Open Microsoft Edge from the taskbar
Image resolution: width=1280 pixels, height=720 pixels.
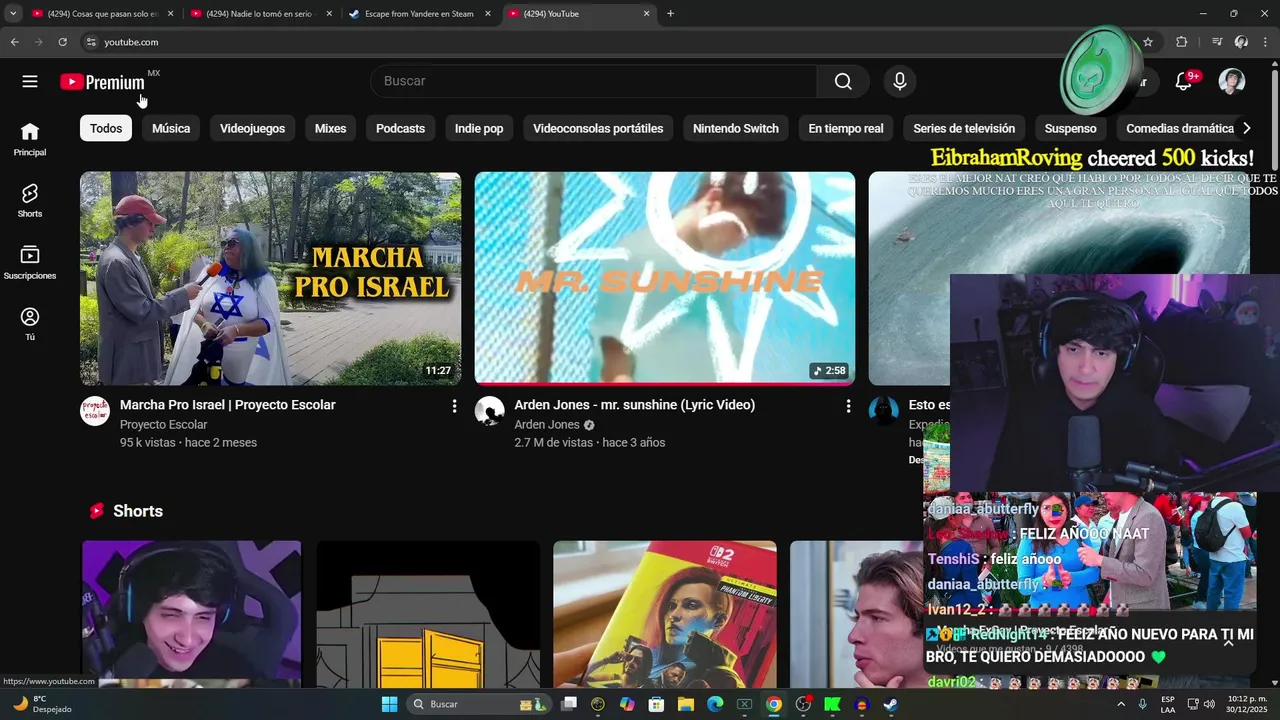715,704
